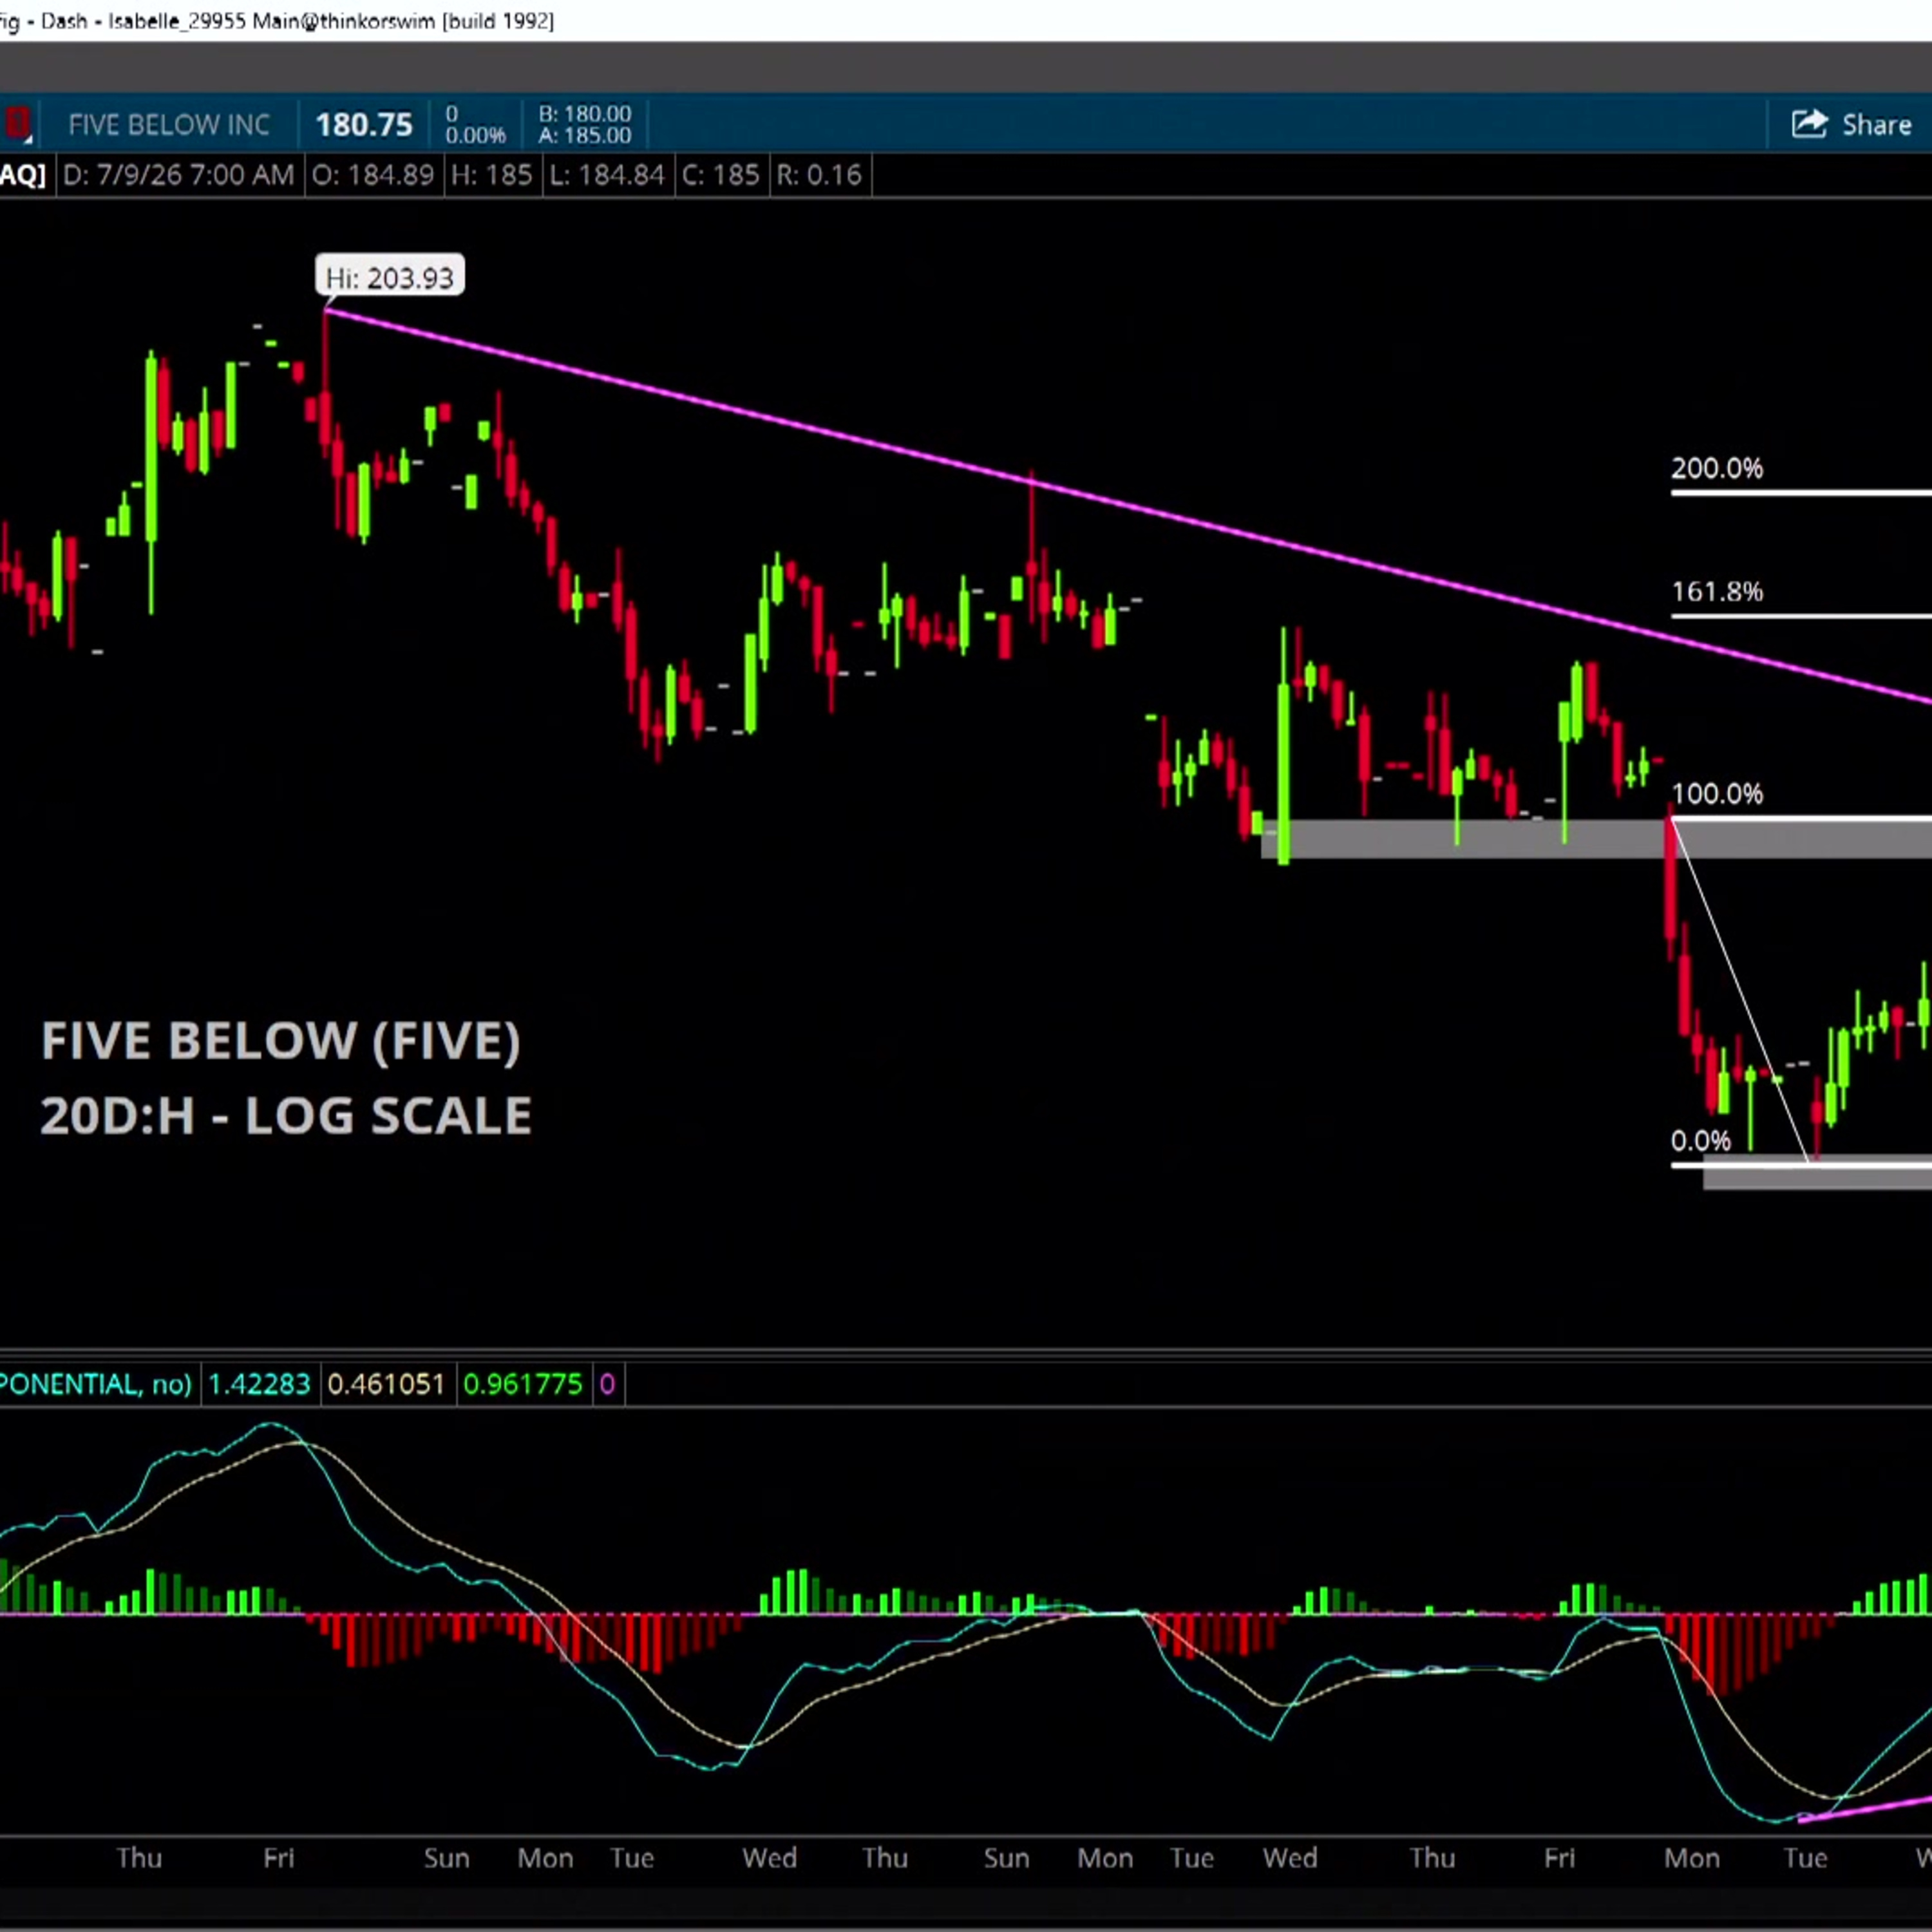The image size is (1932, 1932).
Task: Click the last price 180.75
Action: coord(364,125)
